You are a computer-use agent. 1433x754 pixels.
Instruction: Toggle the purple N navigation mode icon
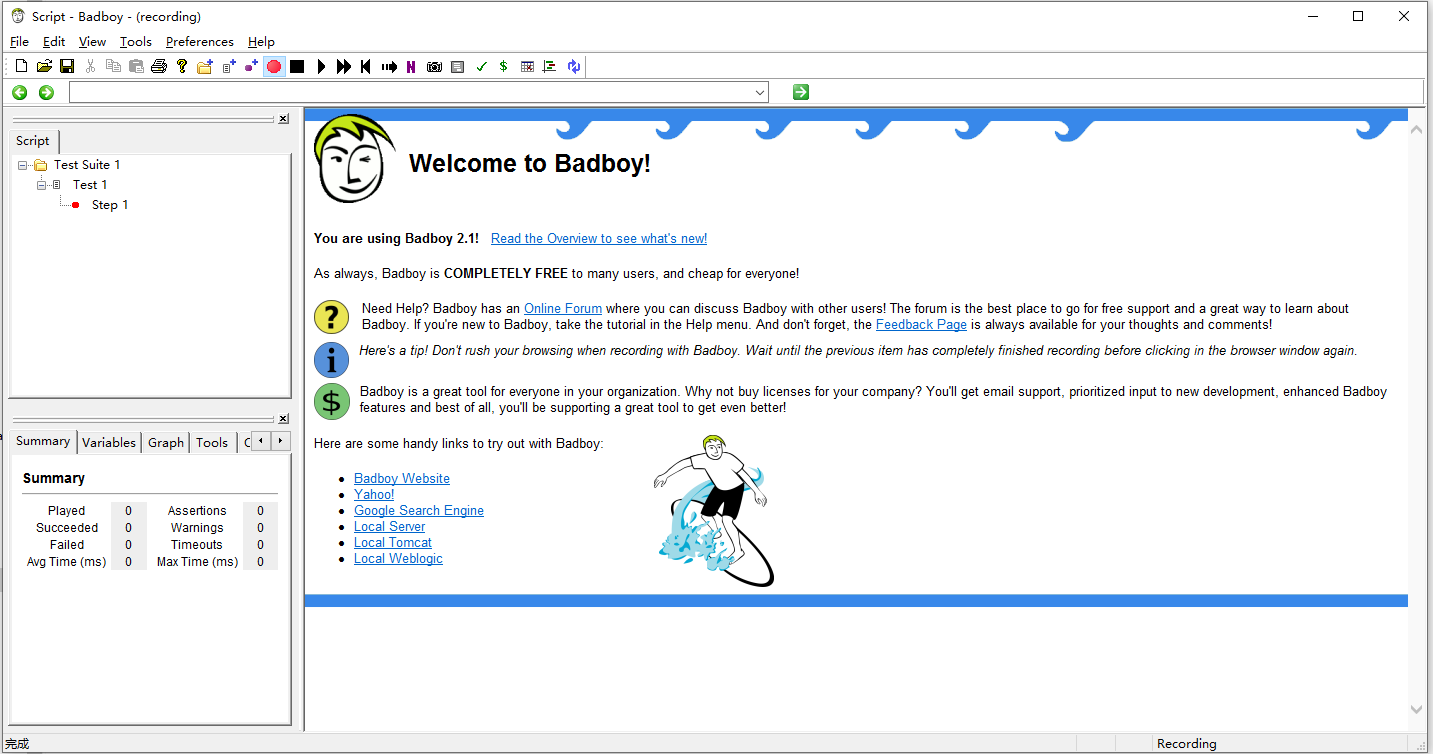[411, 67]
